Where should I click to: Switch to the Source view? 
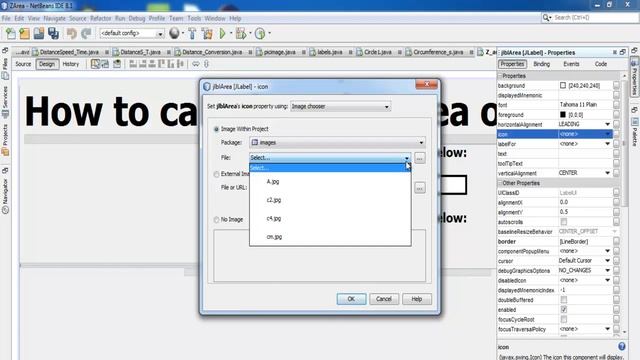click(x=23, y=64)
